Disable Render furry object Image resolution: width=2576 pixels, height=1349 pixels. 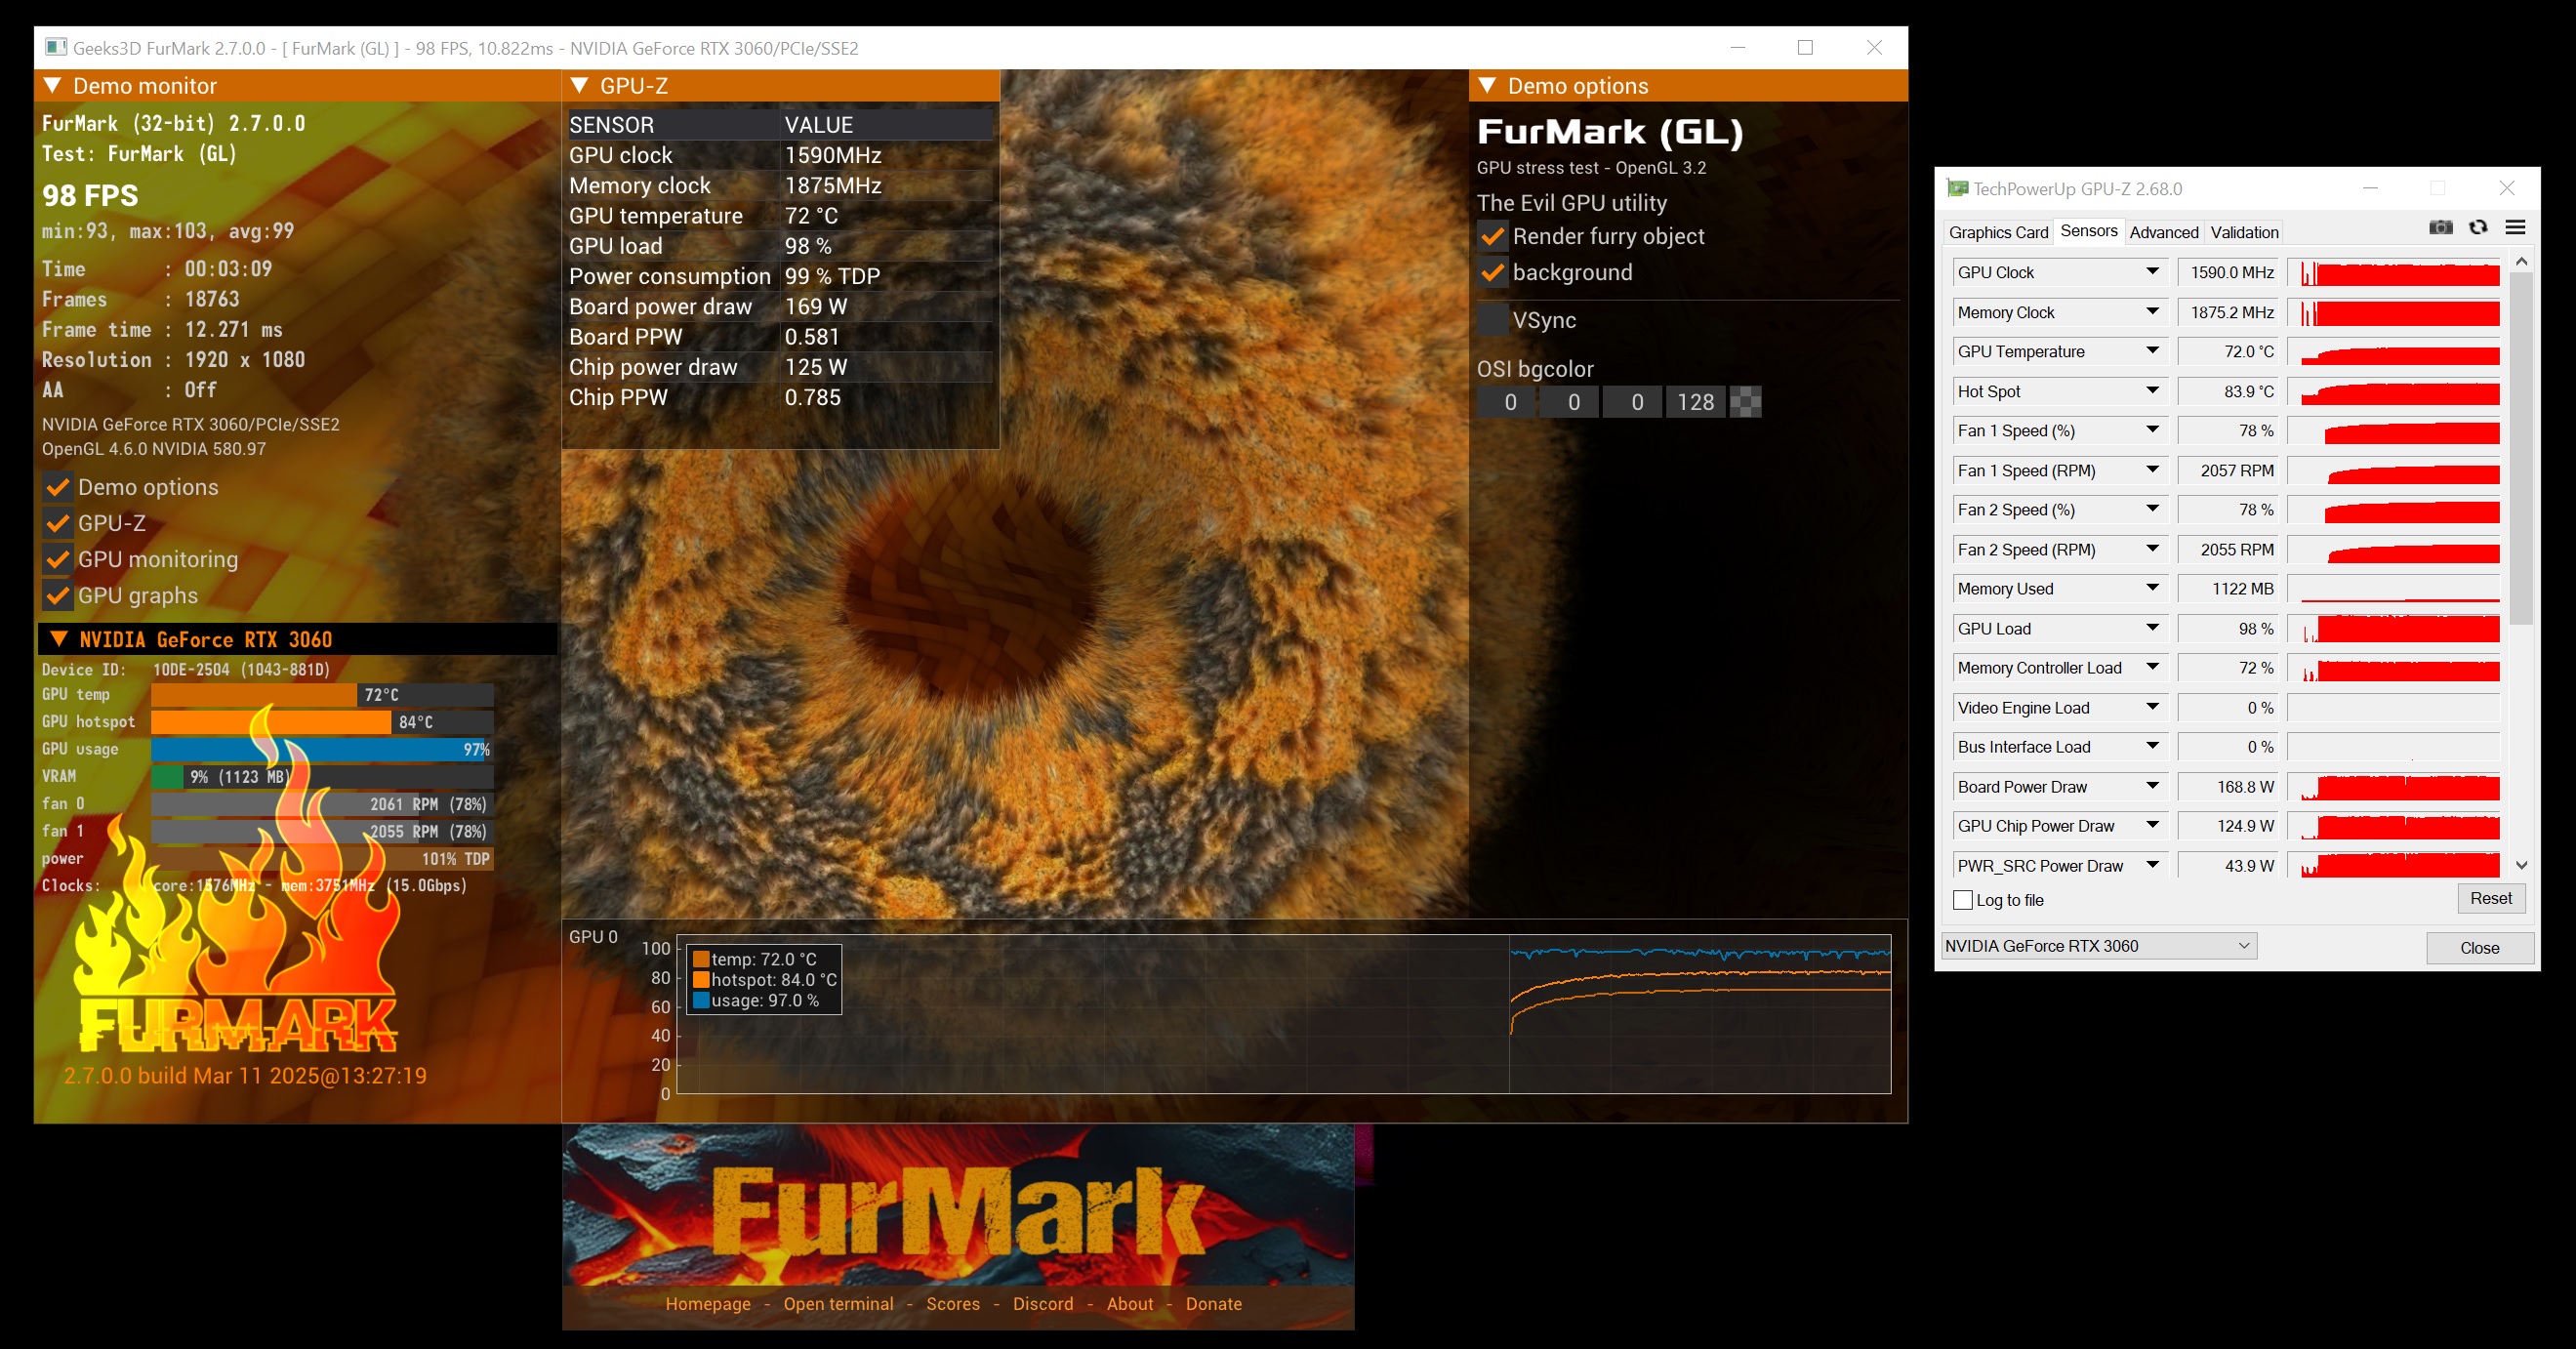1492,236
